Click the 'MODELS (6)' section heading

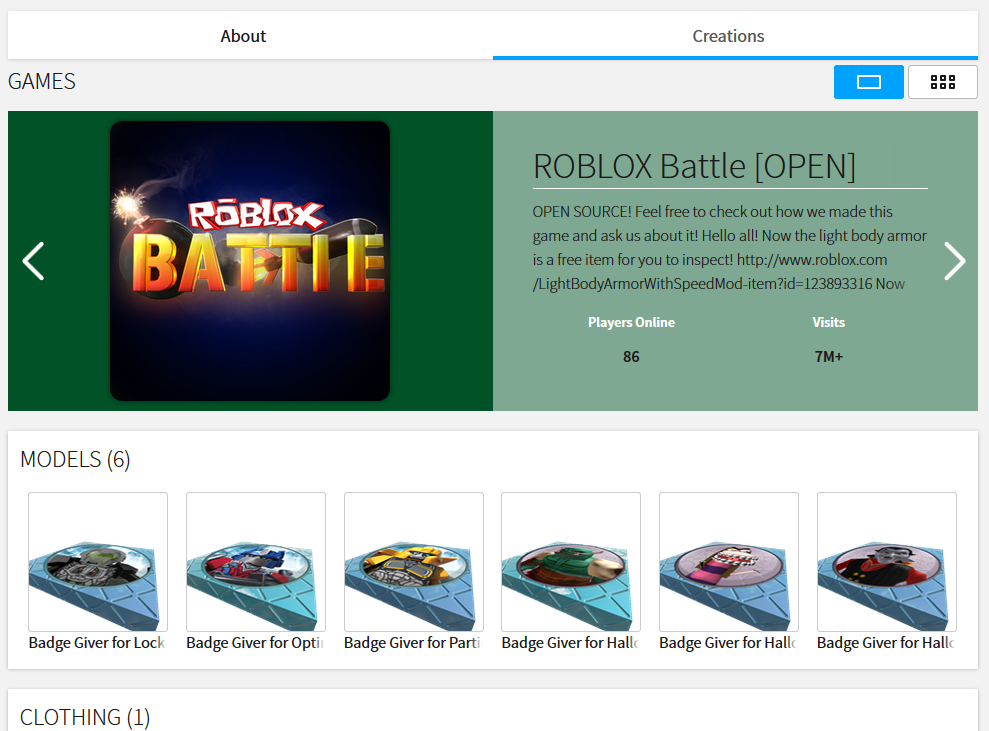coord(75,459)
